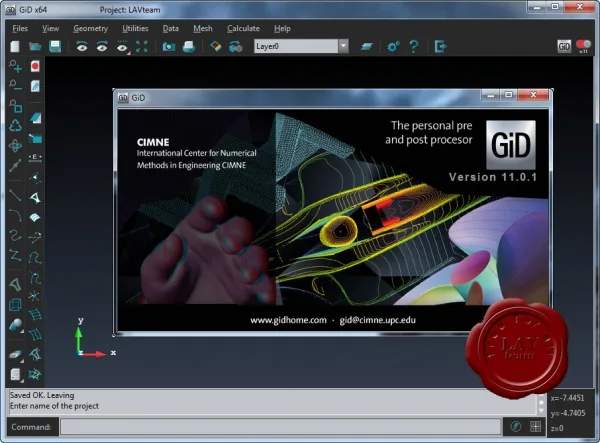
Task: Click the printer icon in the toolbar
Action: pyautogui.click(x=189, y=47)
